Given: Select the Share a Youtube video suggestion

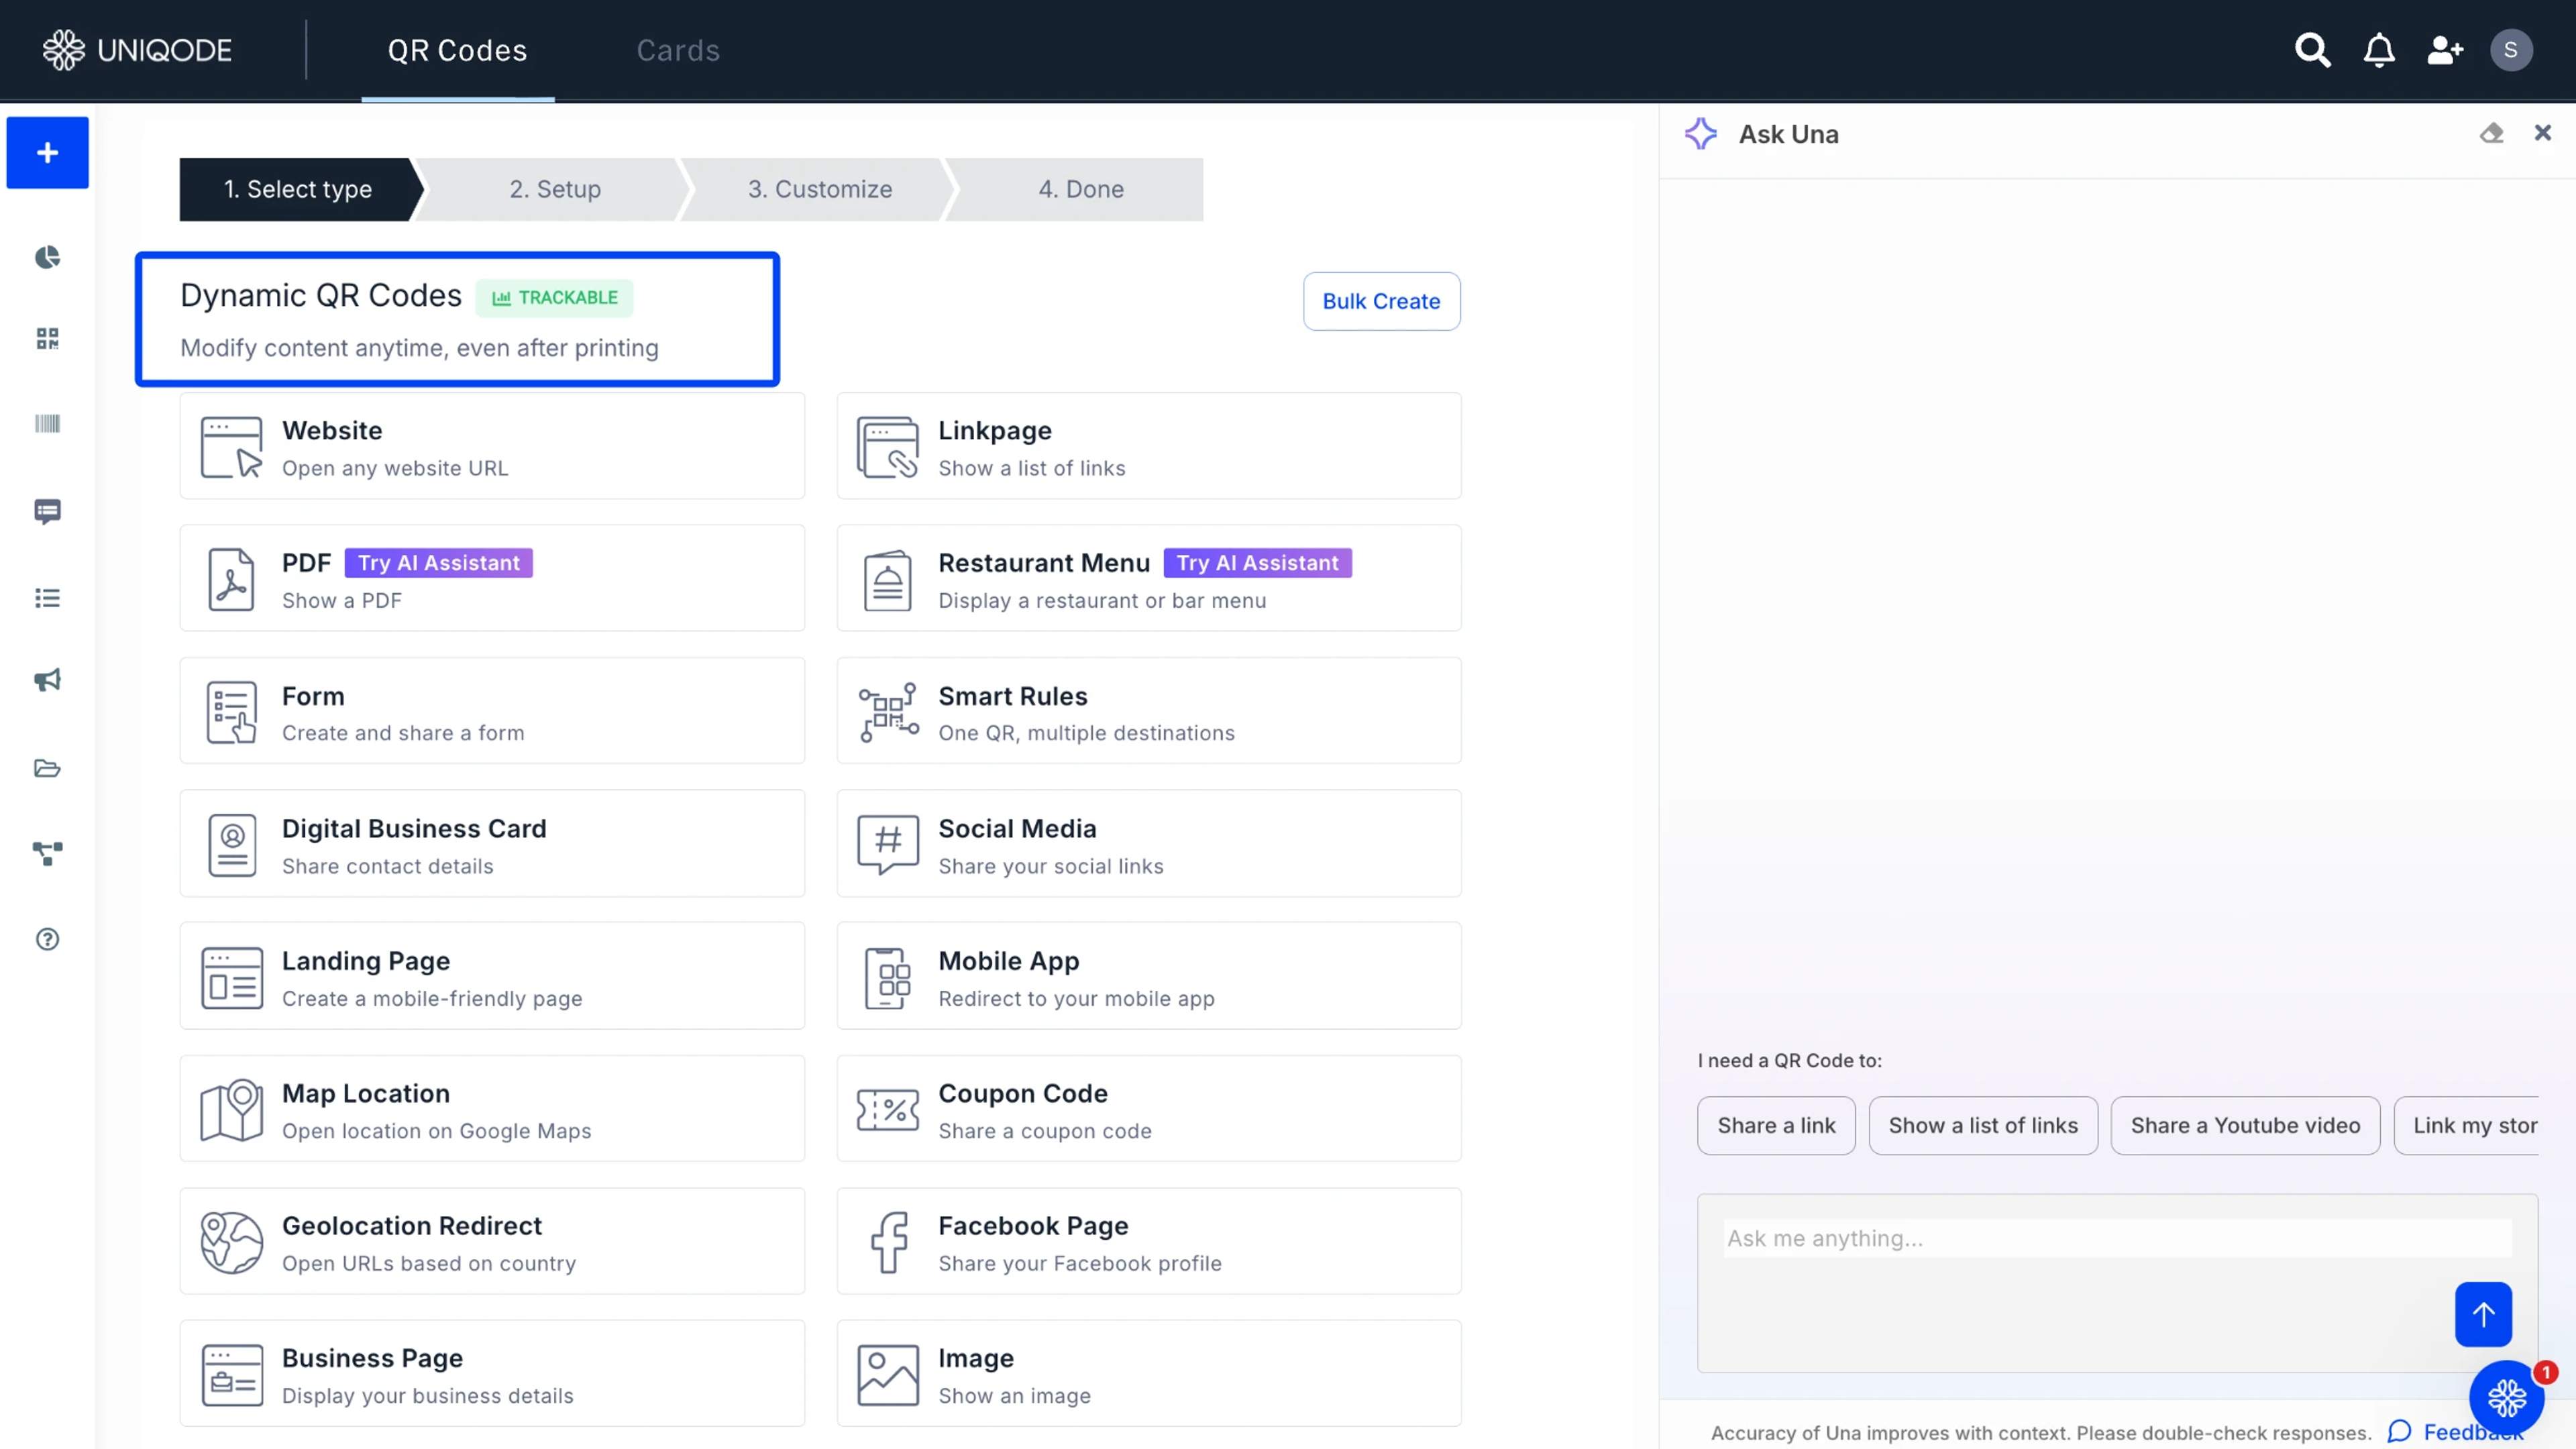Looking at the screenshot, I should [x=2245, y=1126].
